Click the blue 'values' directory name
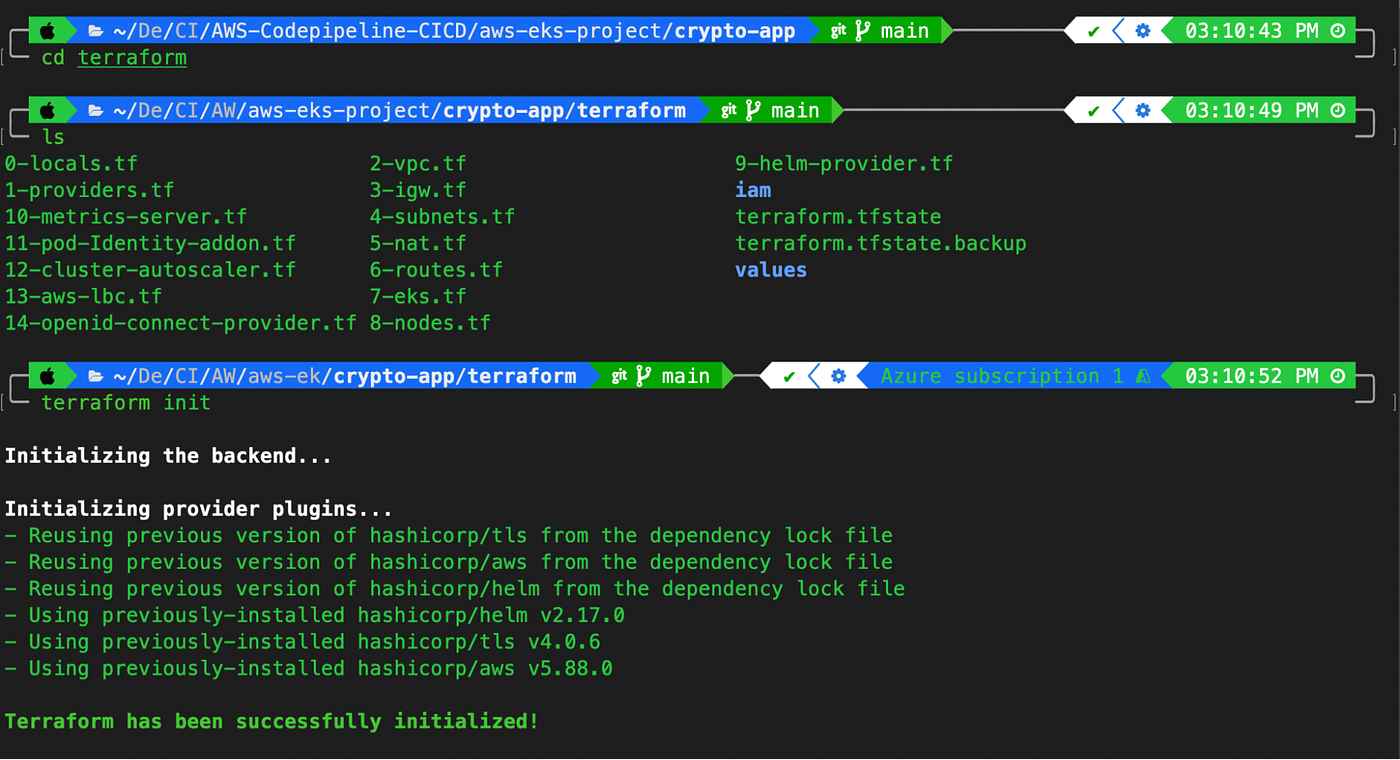 coord(771,270)
